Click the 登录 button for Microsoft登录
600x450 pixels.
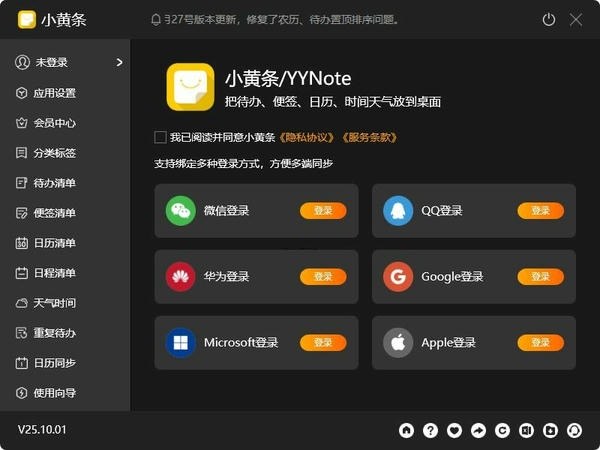(323, 342)
